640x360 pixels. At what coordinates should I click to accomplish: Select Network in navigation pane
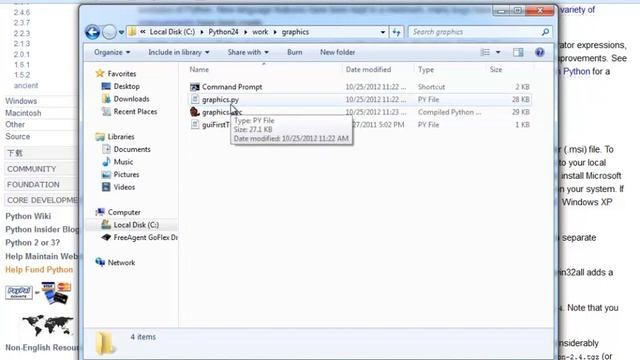(121, 262)
